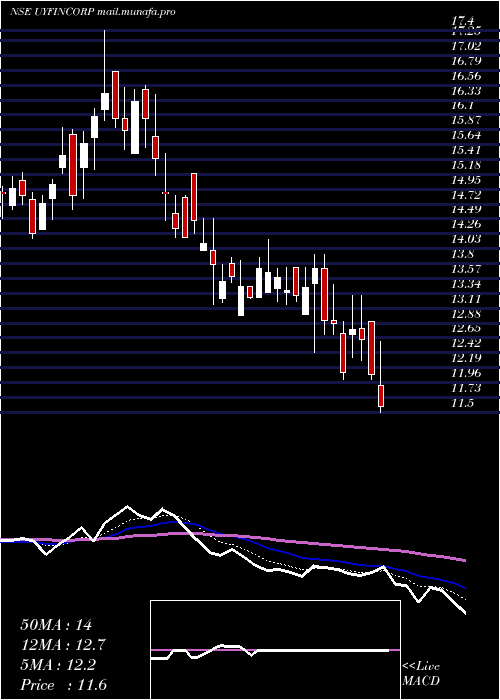Viewport: 500px width, 700px height.
Task: Click the tallest white candle wick near 17.4
Action: [105, 62]
